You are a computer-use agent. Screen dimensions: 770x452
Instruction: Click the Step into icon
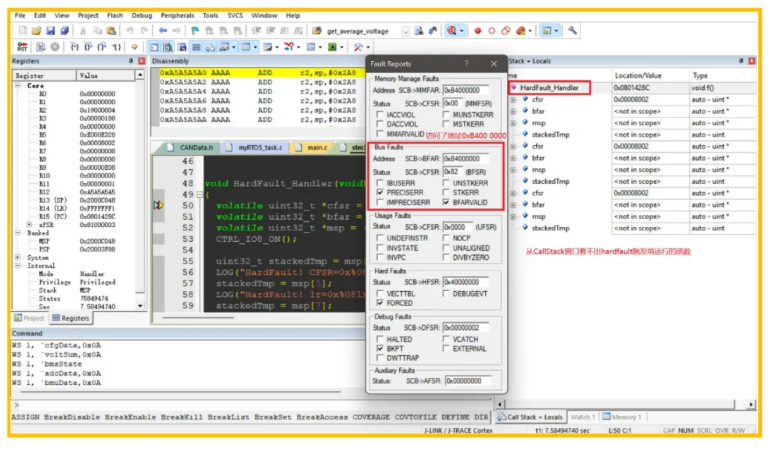tap(74, 47)
